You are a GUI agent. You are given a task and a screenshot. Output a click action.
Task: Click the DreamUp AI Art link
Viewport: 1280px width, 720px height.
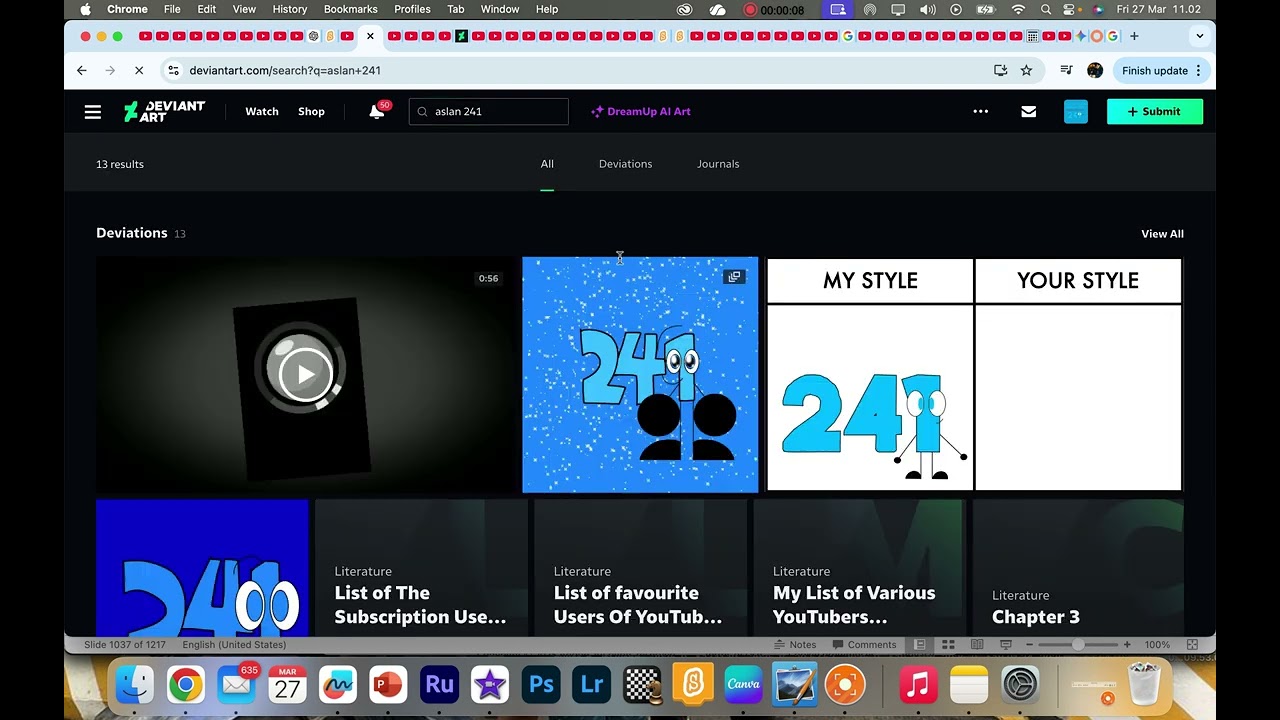641,111
